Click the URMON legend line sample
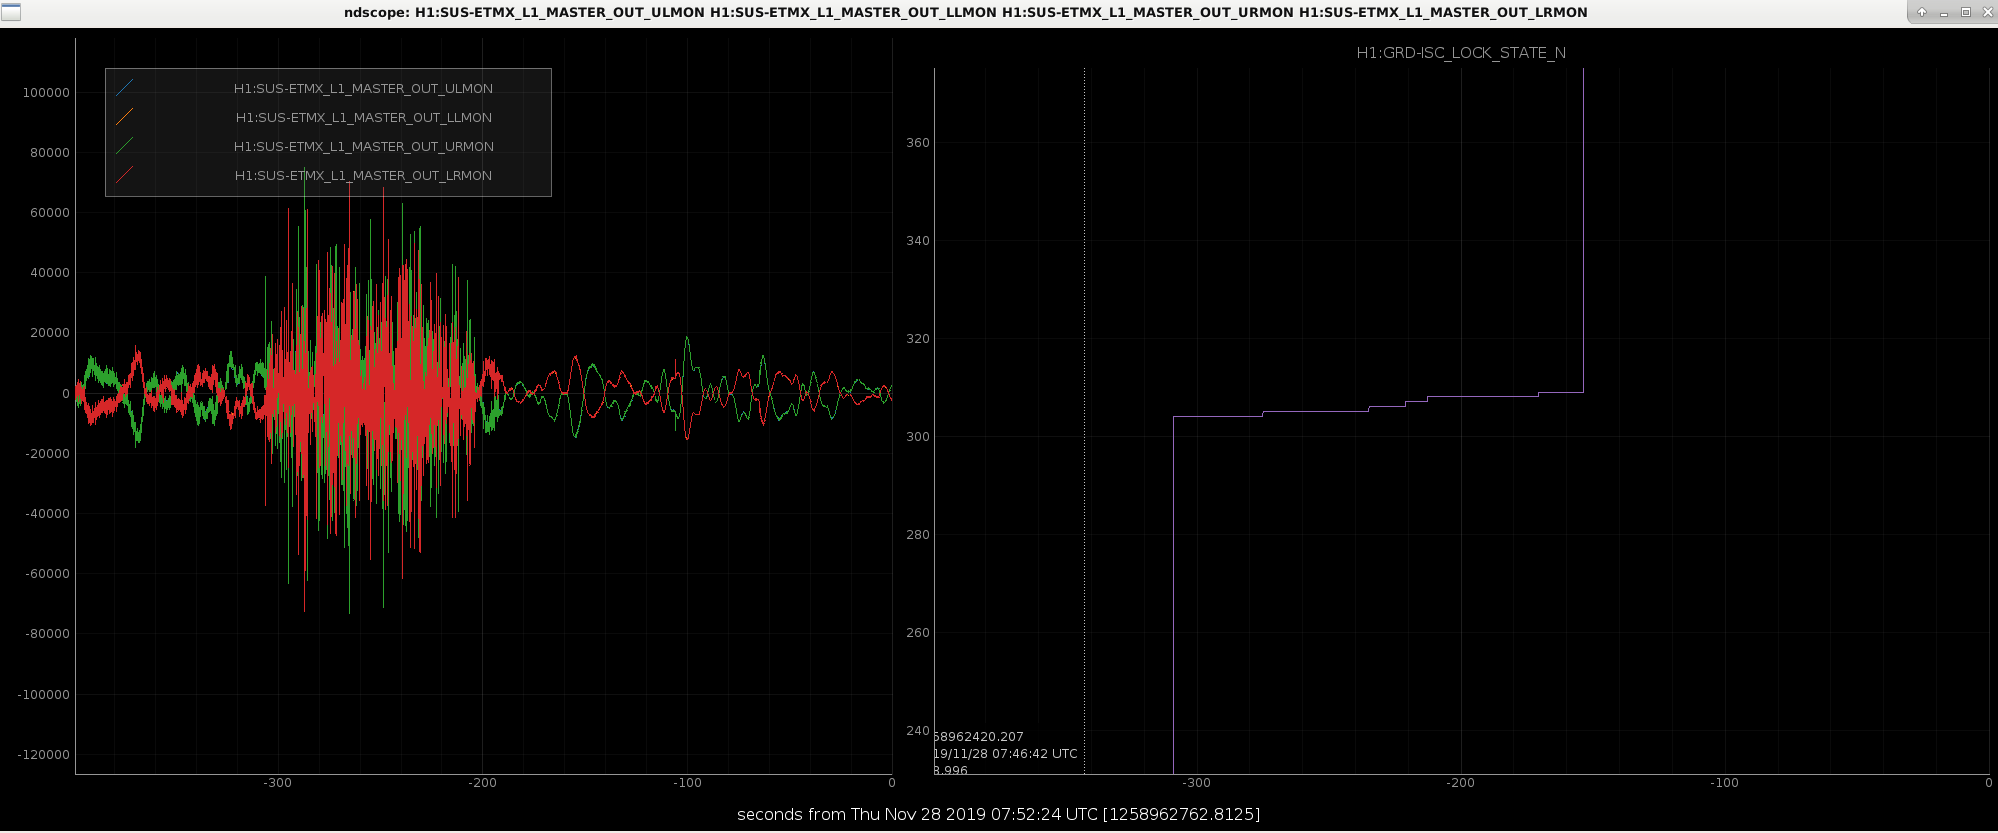1998x833 pixels. (x=124, y=146)
